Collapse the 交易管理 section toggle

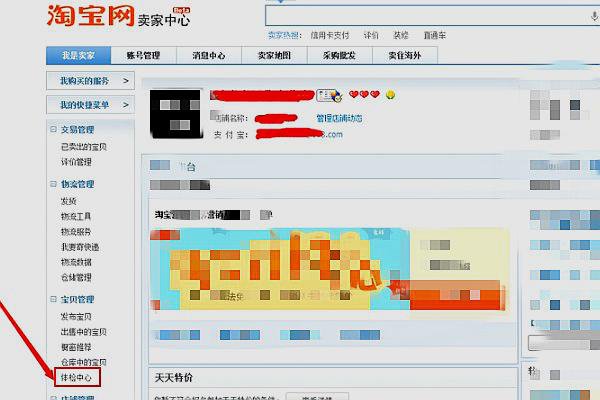click(54, 129)
